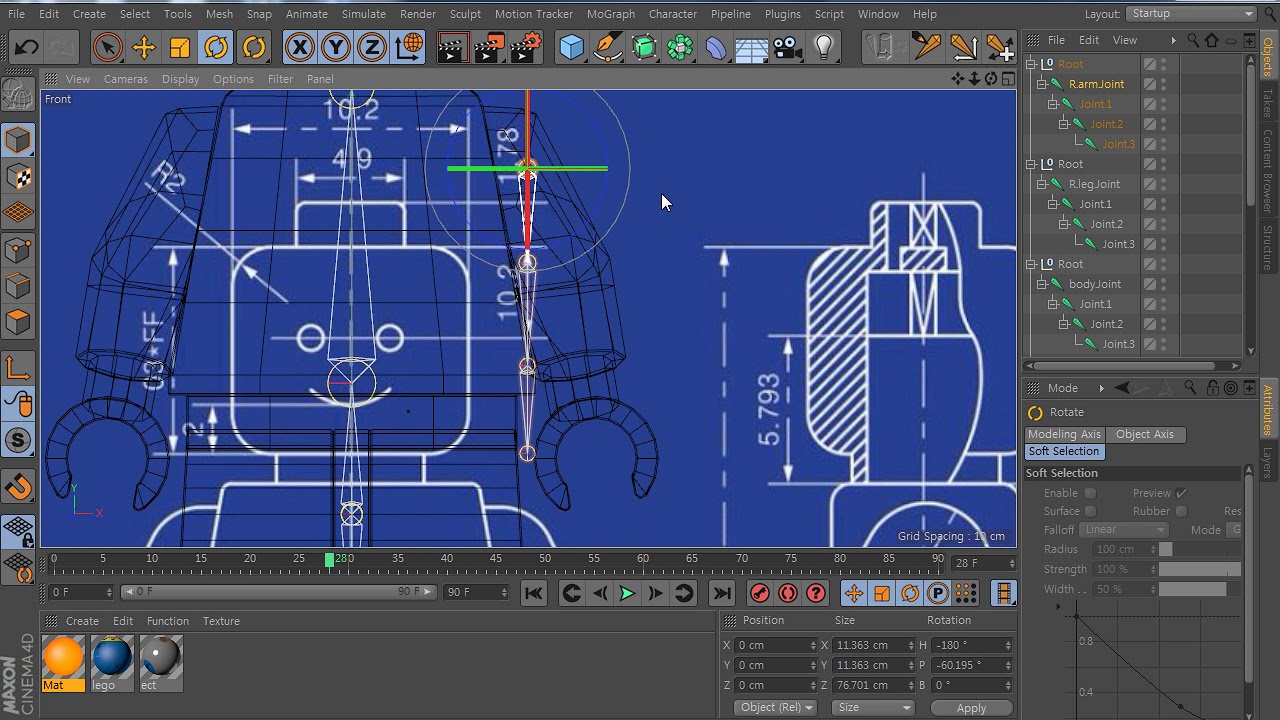Open the Size mode dropdown

(x=874, y=707)
